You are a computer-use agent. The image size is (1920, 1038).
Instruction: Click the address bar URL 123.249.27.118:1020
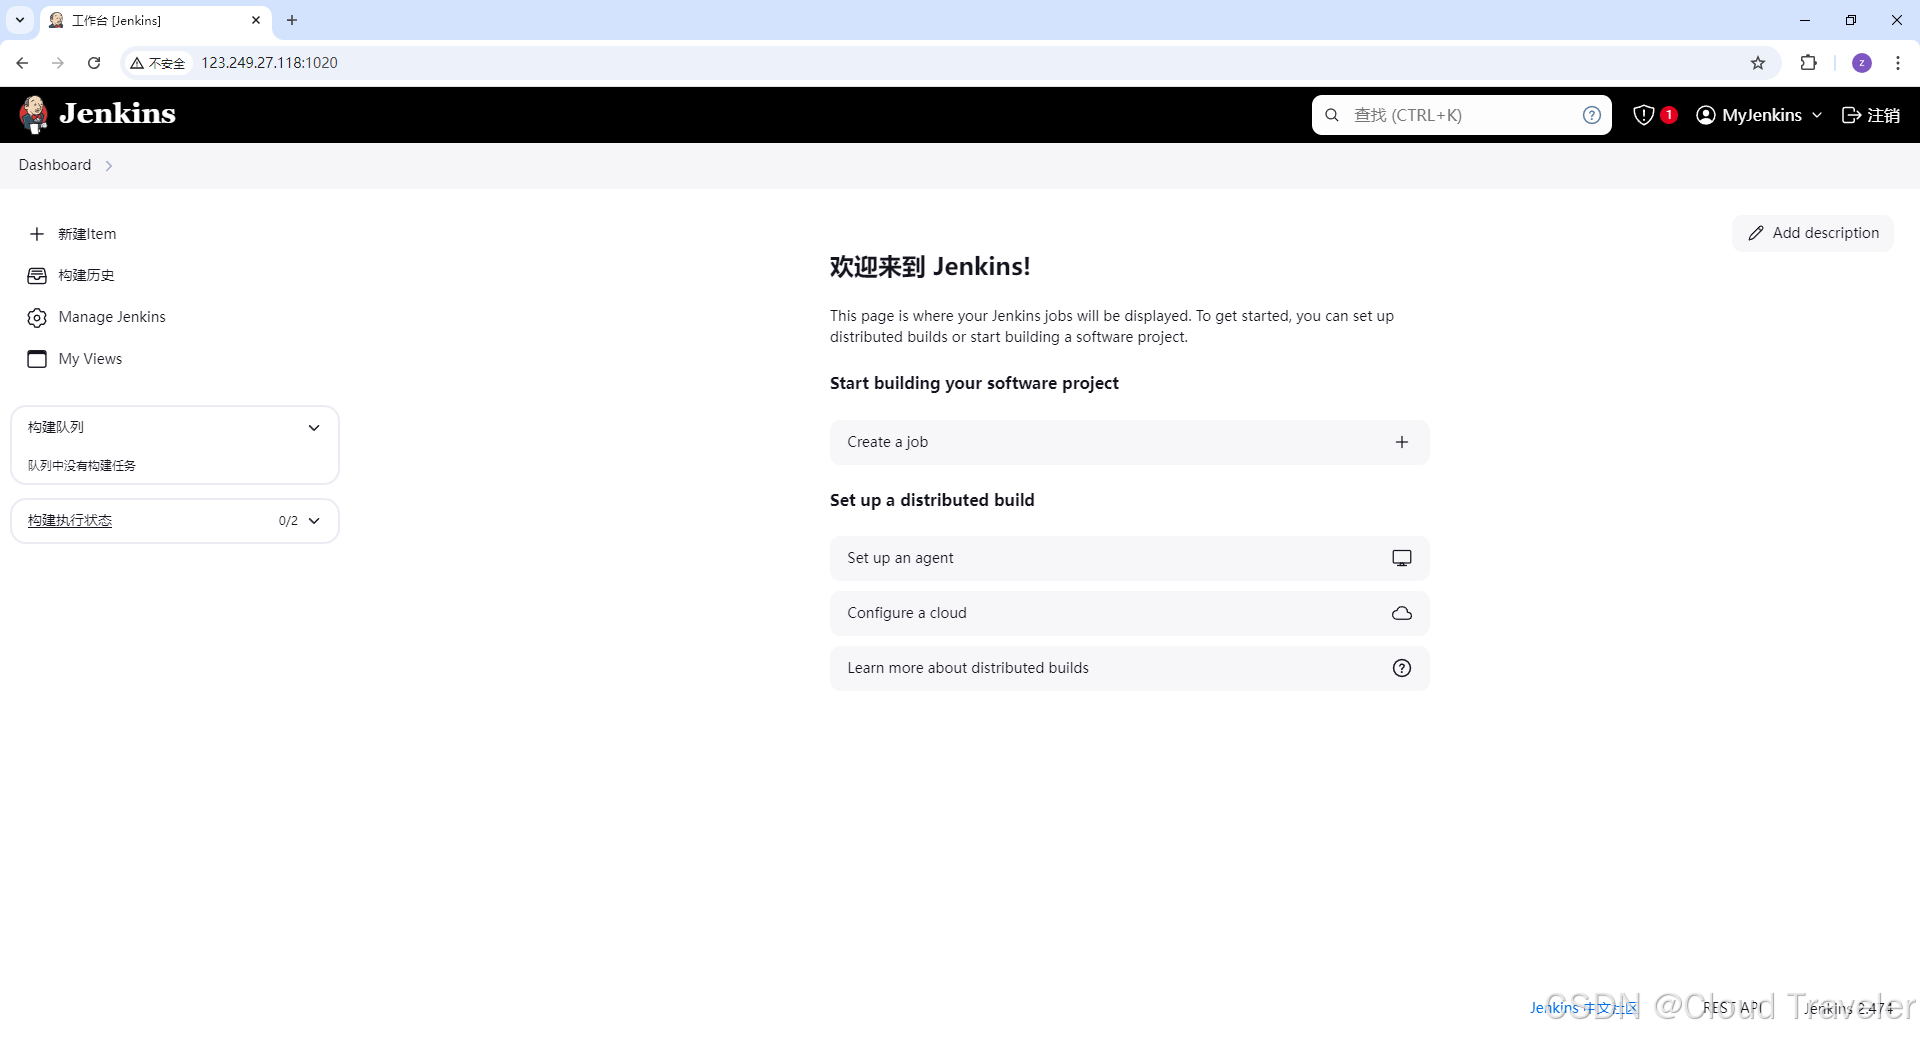pyautogui.click(x=270, y=63)
